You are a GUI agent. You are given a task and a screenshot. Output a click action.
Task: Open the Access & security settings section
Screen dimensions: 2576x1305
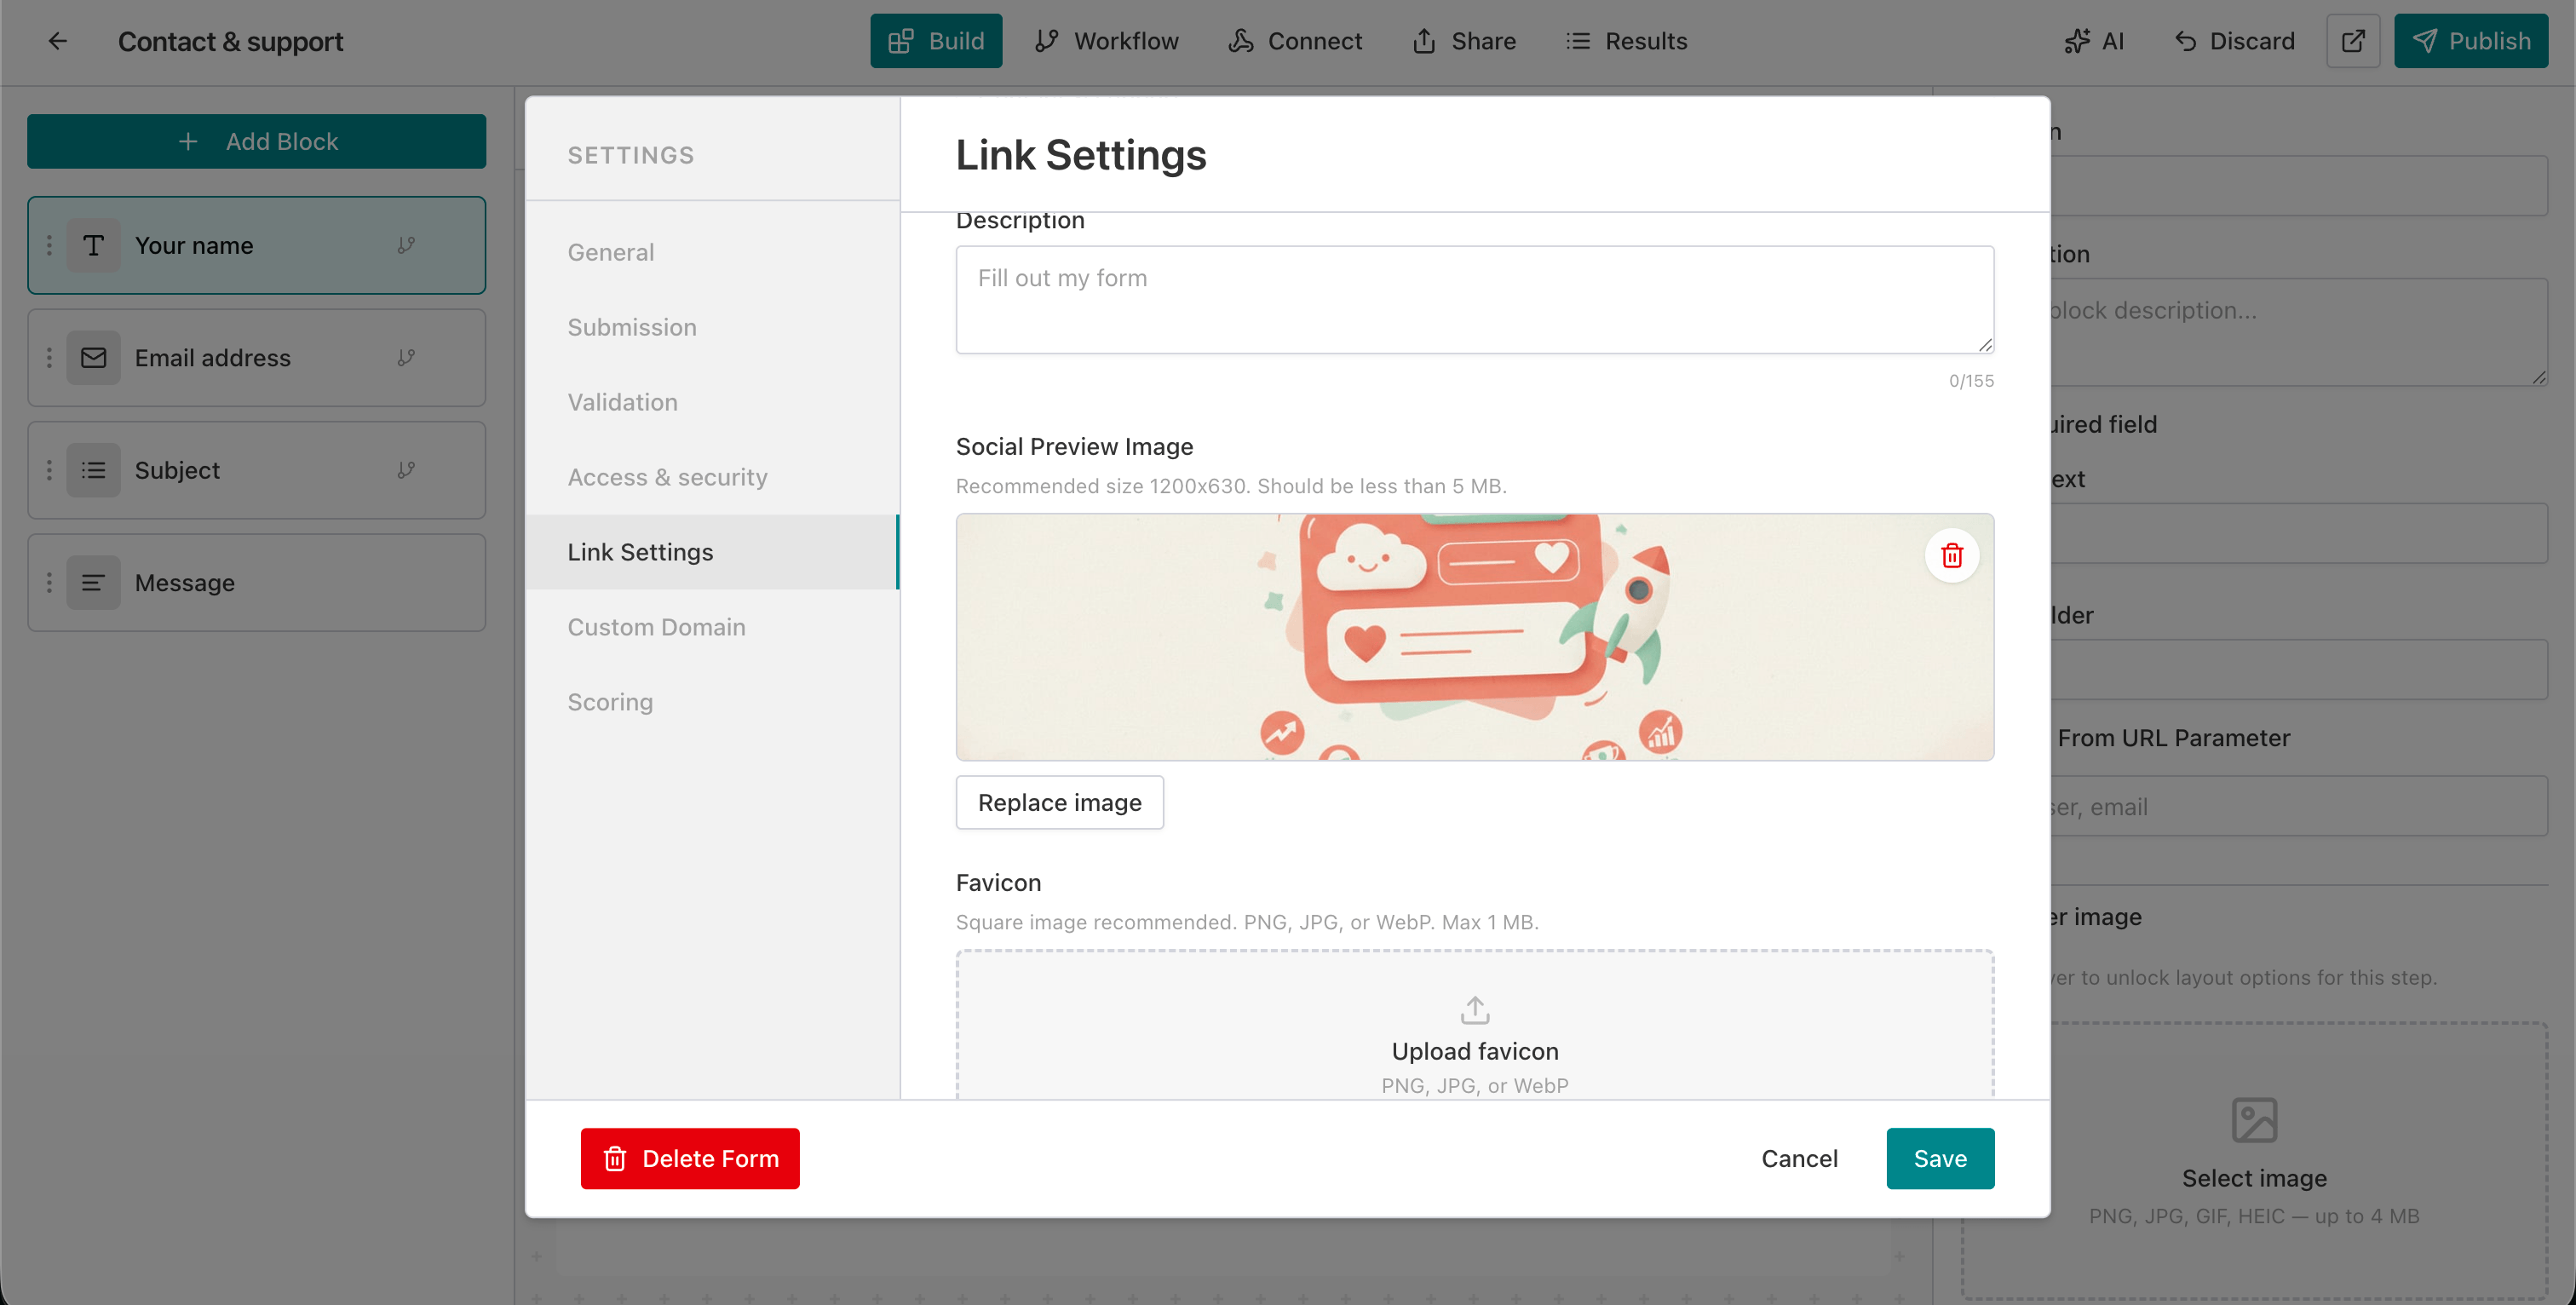point(667,477)
